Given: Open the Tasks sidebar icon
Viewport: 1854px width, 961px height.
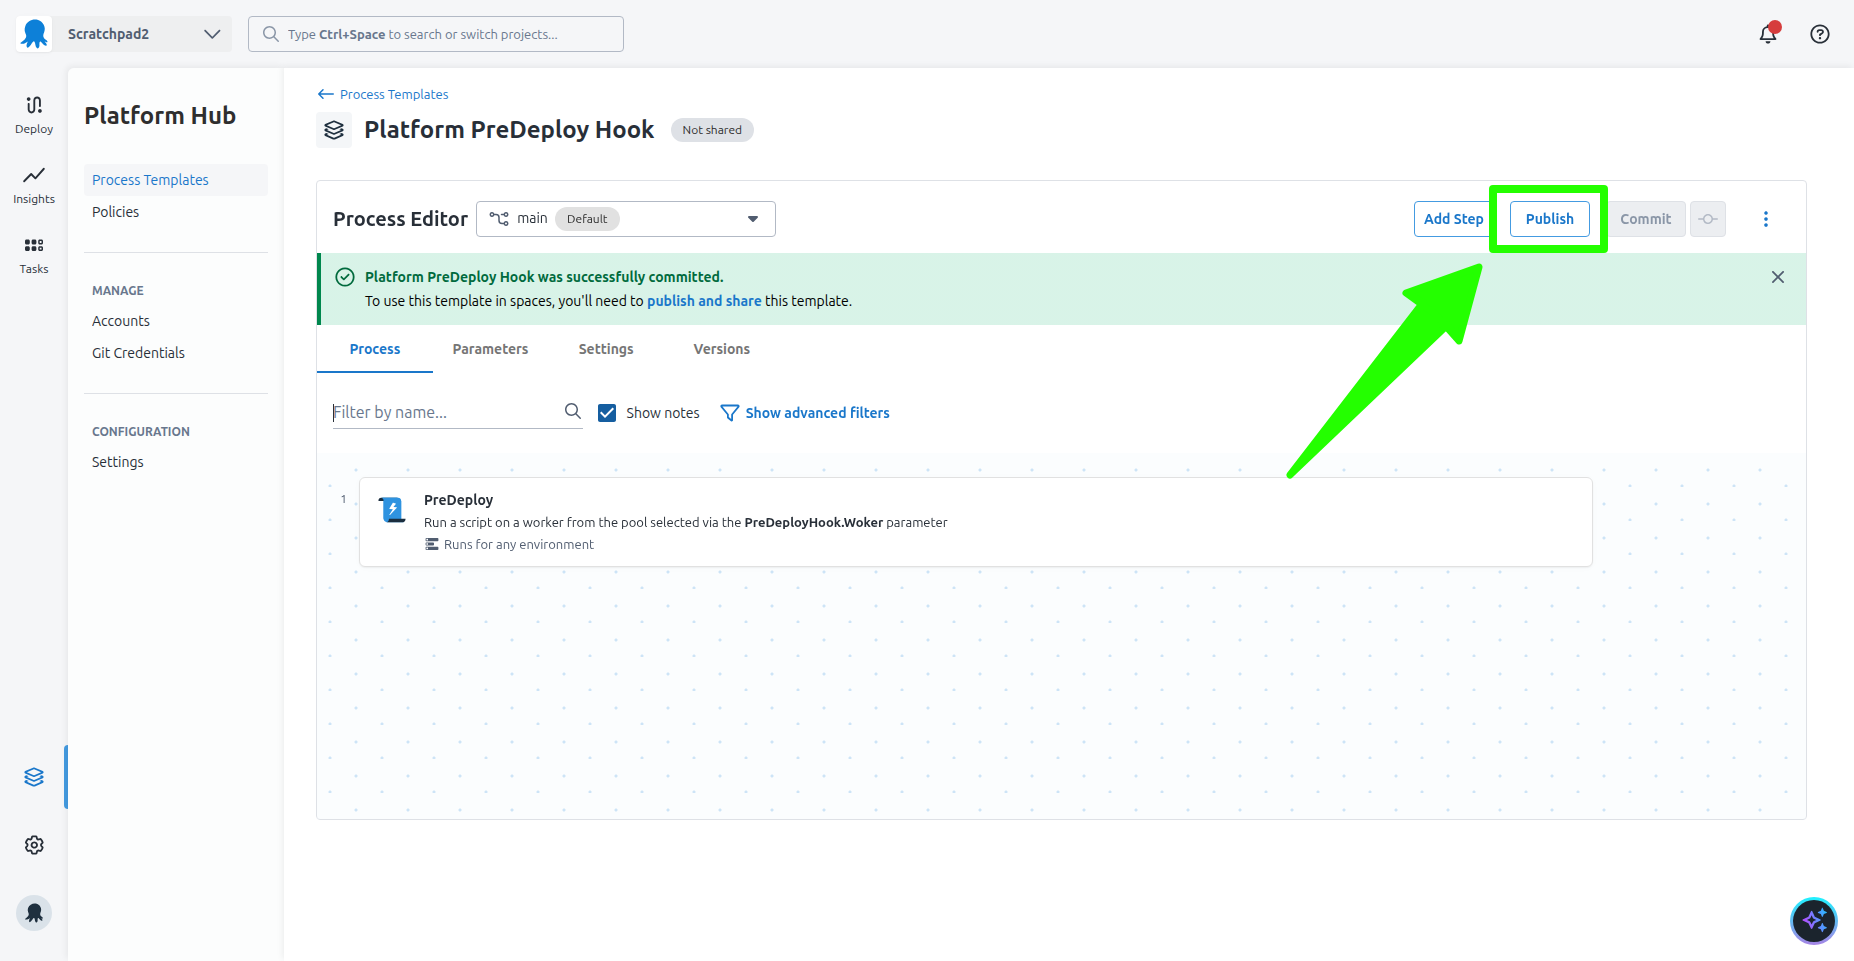Looking at the screenshot, I should coord(34,254).
